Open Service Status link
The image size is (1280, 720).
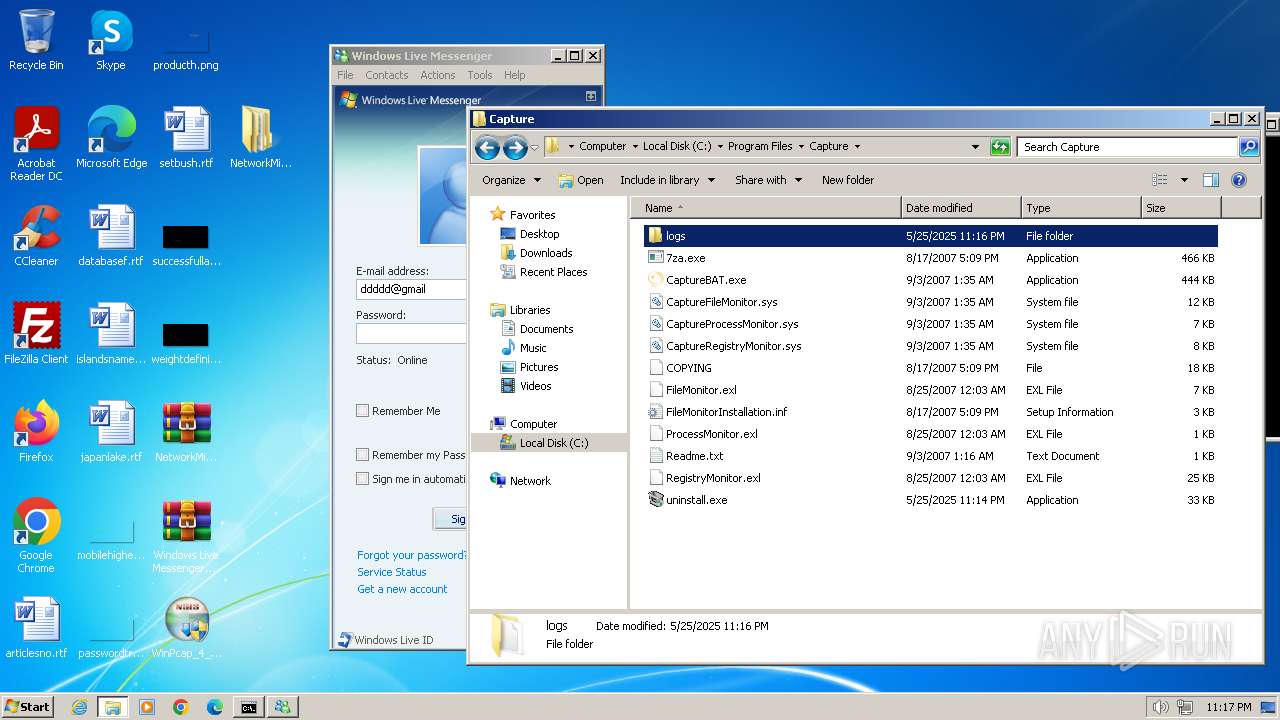tap(392, 572)
